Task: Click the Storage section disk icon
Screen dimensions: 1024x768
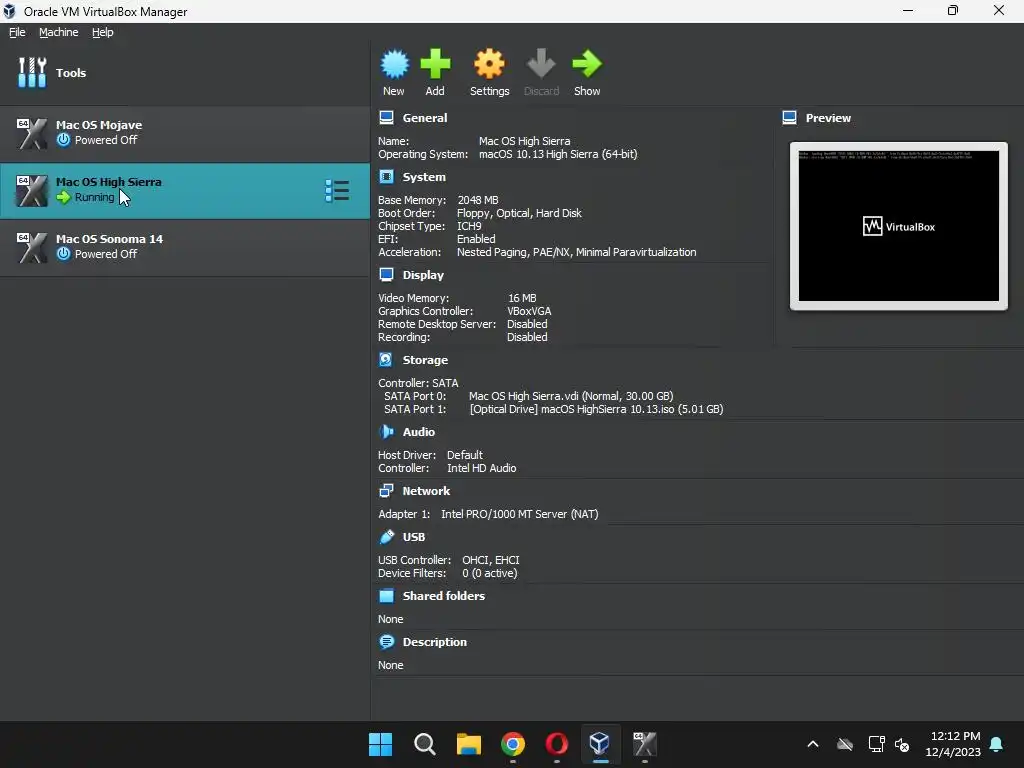Action: pos(386,360)
